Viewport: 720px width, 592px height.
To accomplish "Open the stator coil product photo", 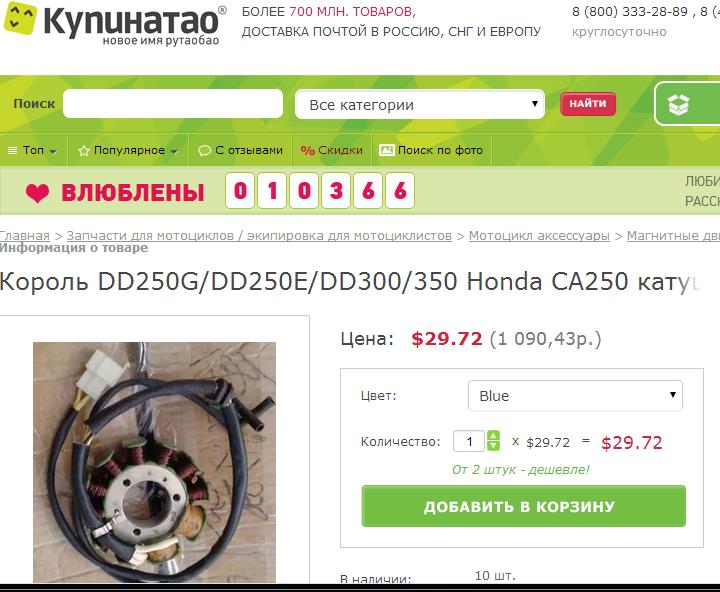I will click(x=154, y=462).
